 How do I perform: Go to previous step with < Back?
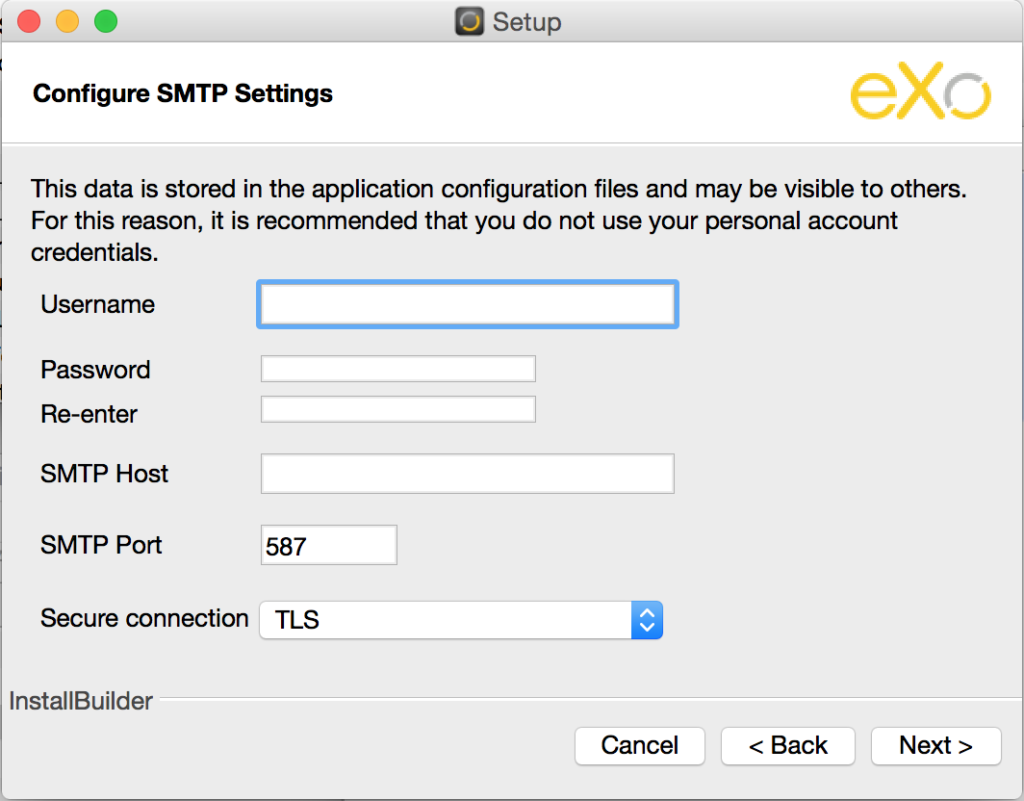[788, 746]
